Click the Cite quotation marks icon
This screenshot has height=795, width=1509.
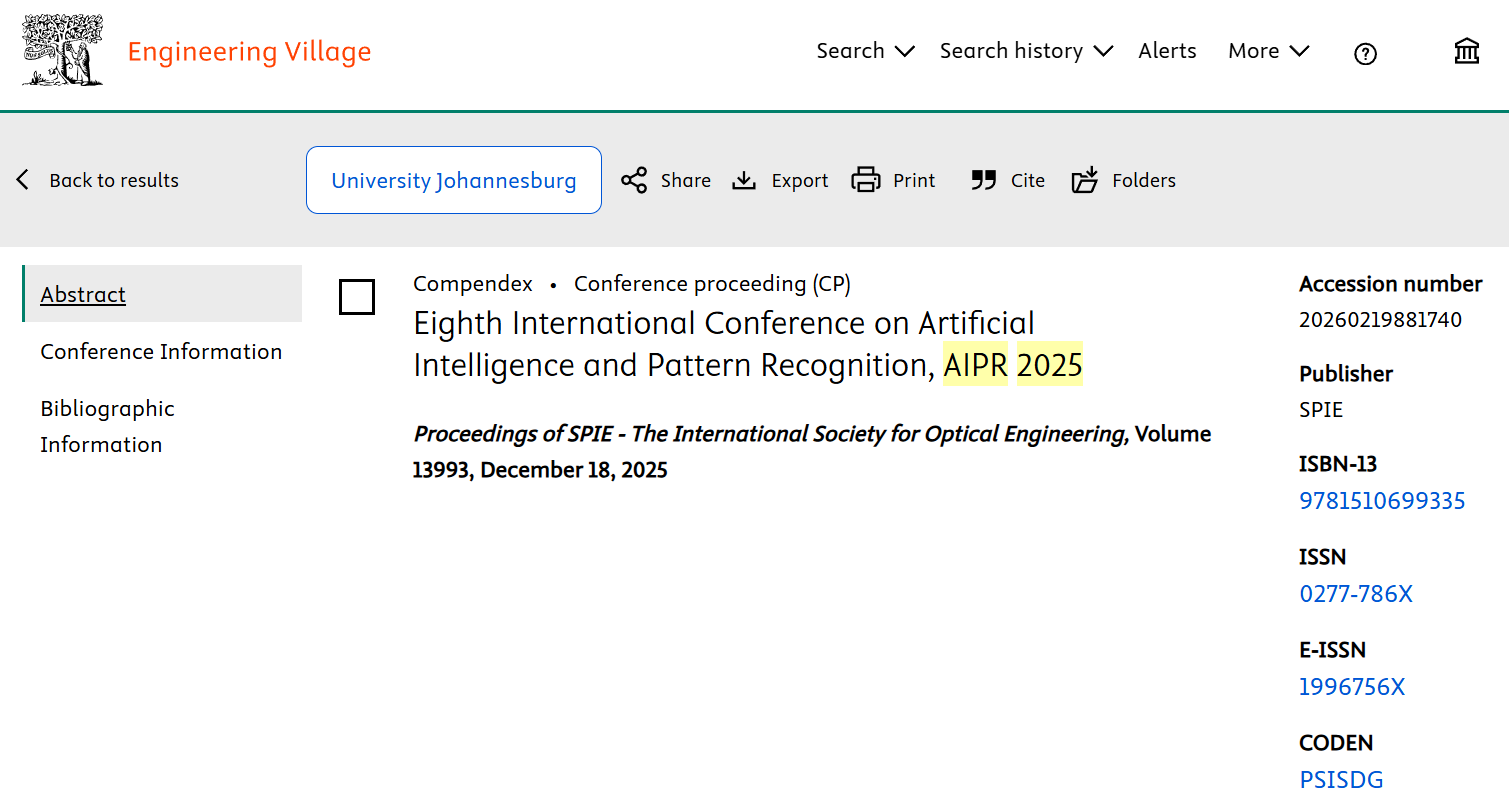tap(984, 180)
